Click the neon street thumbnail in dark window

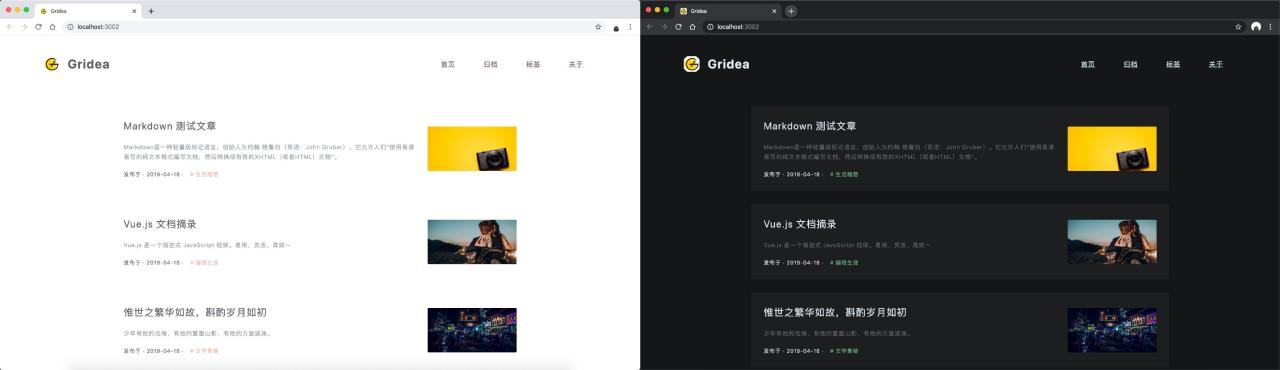tap(1112, 330)
